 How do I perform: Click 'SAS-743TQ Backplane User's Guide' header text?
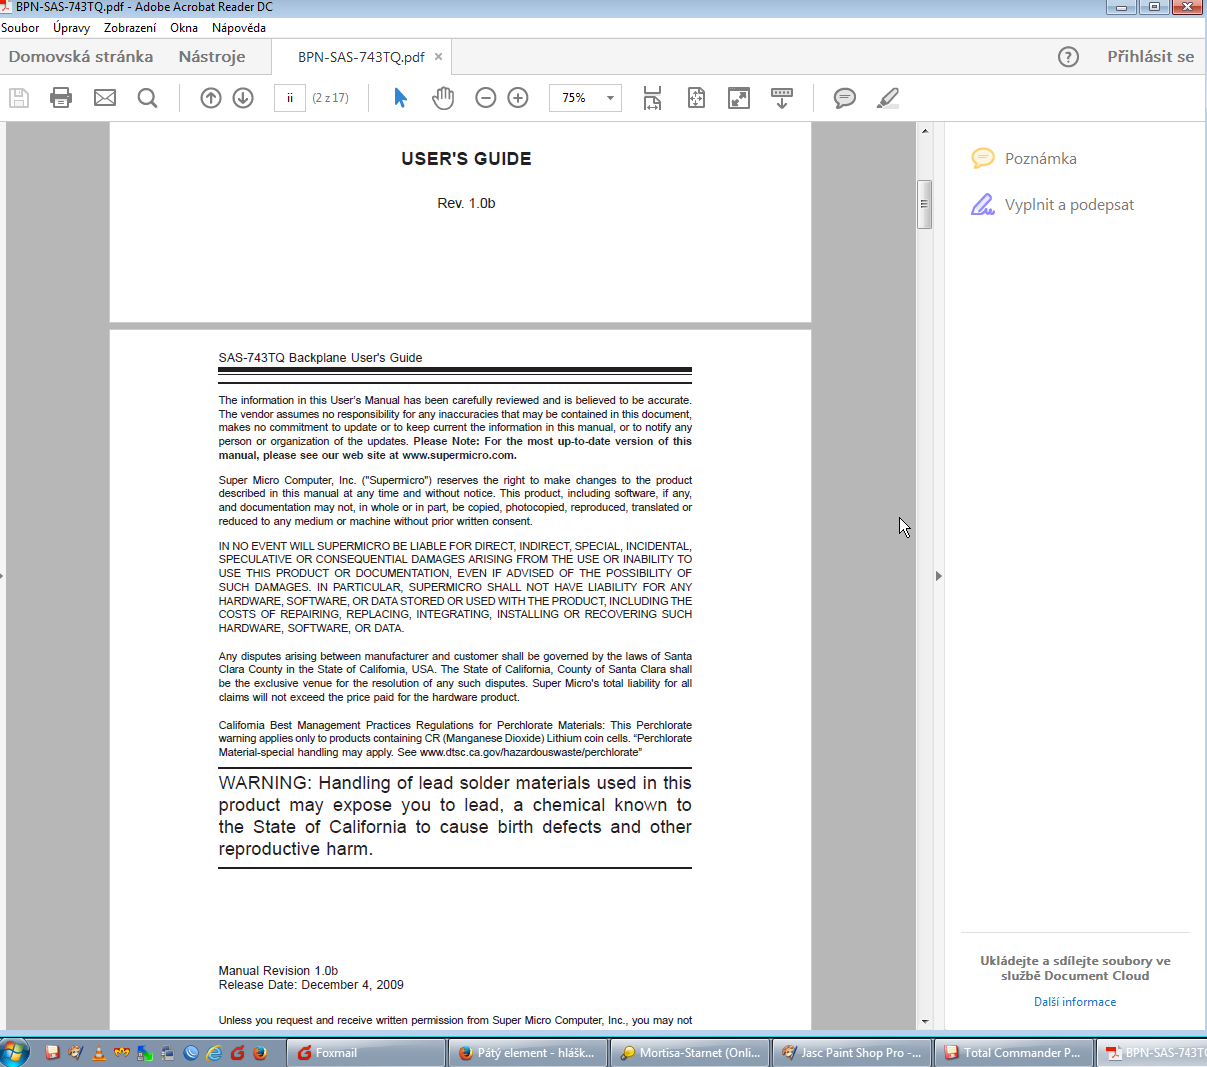click(320, 358)
